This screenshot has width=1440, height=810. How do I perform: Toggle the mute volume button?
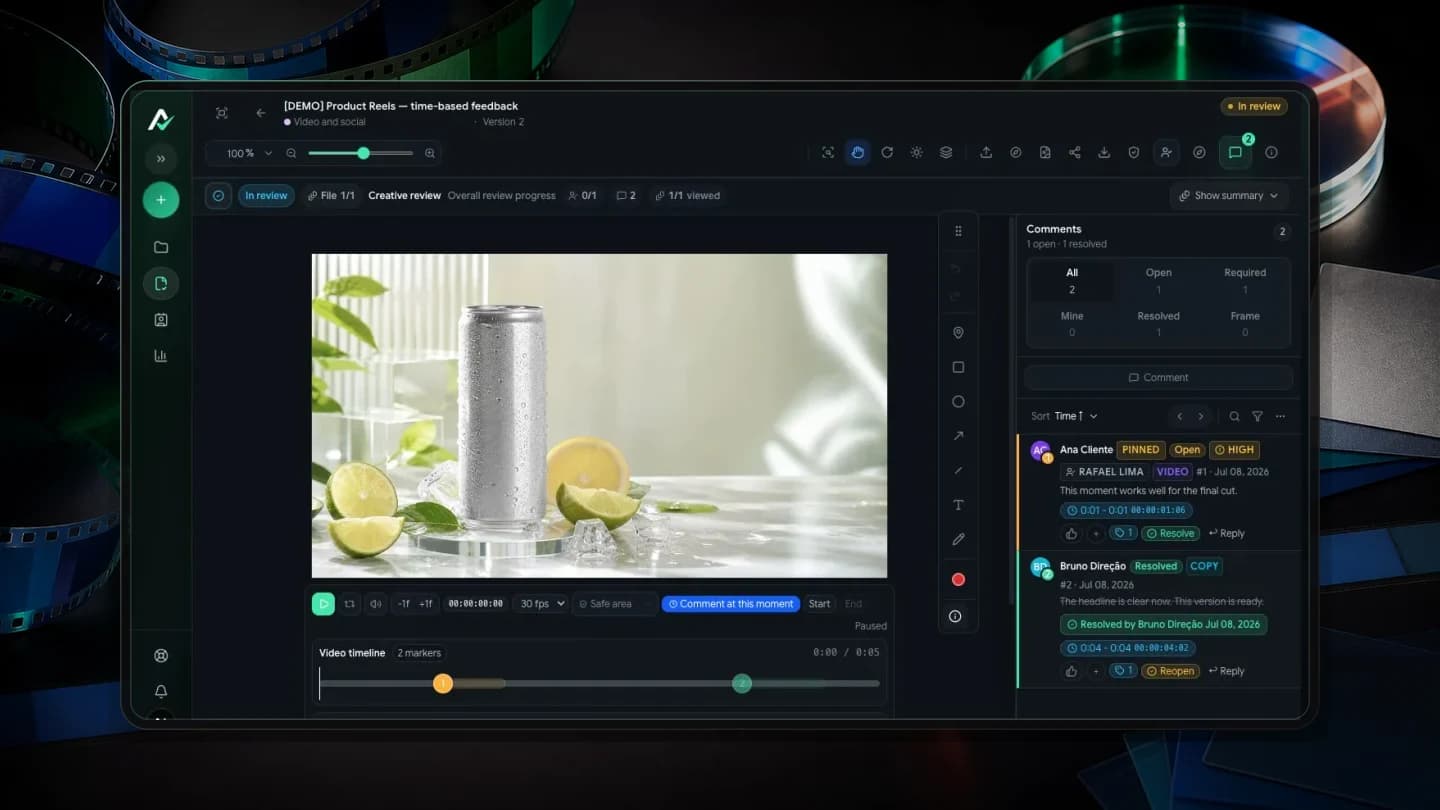tap(376, 604)
